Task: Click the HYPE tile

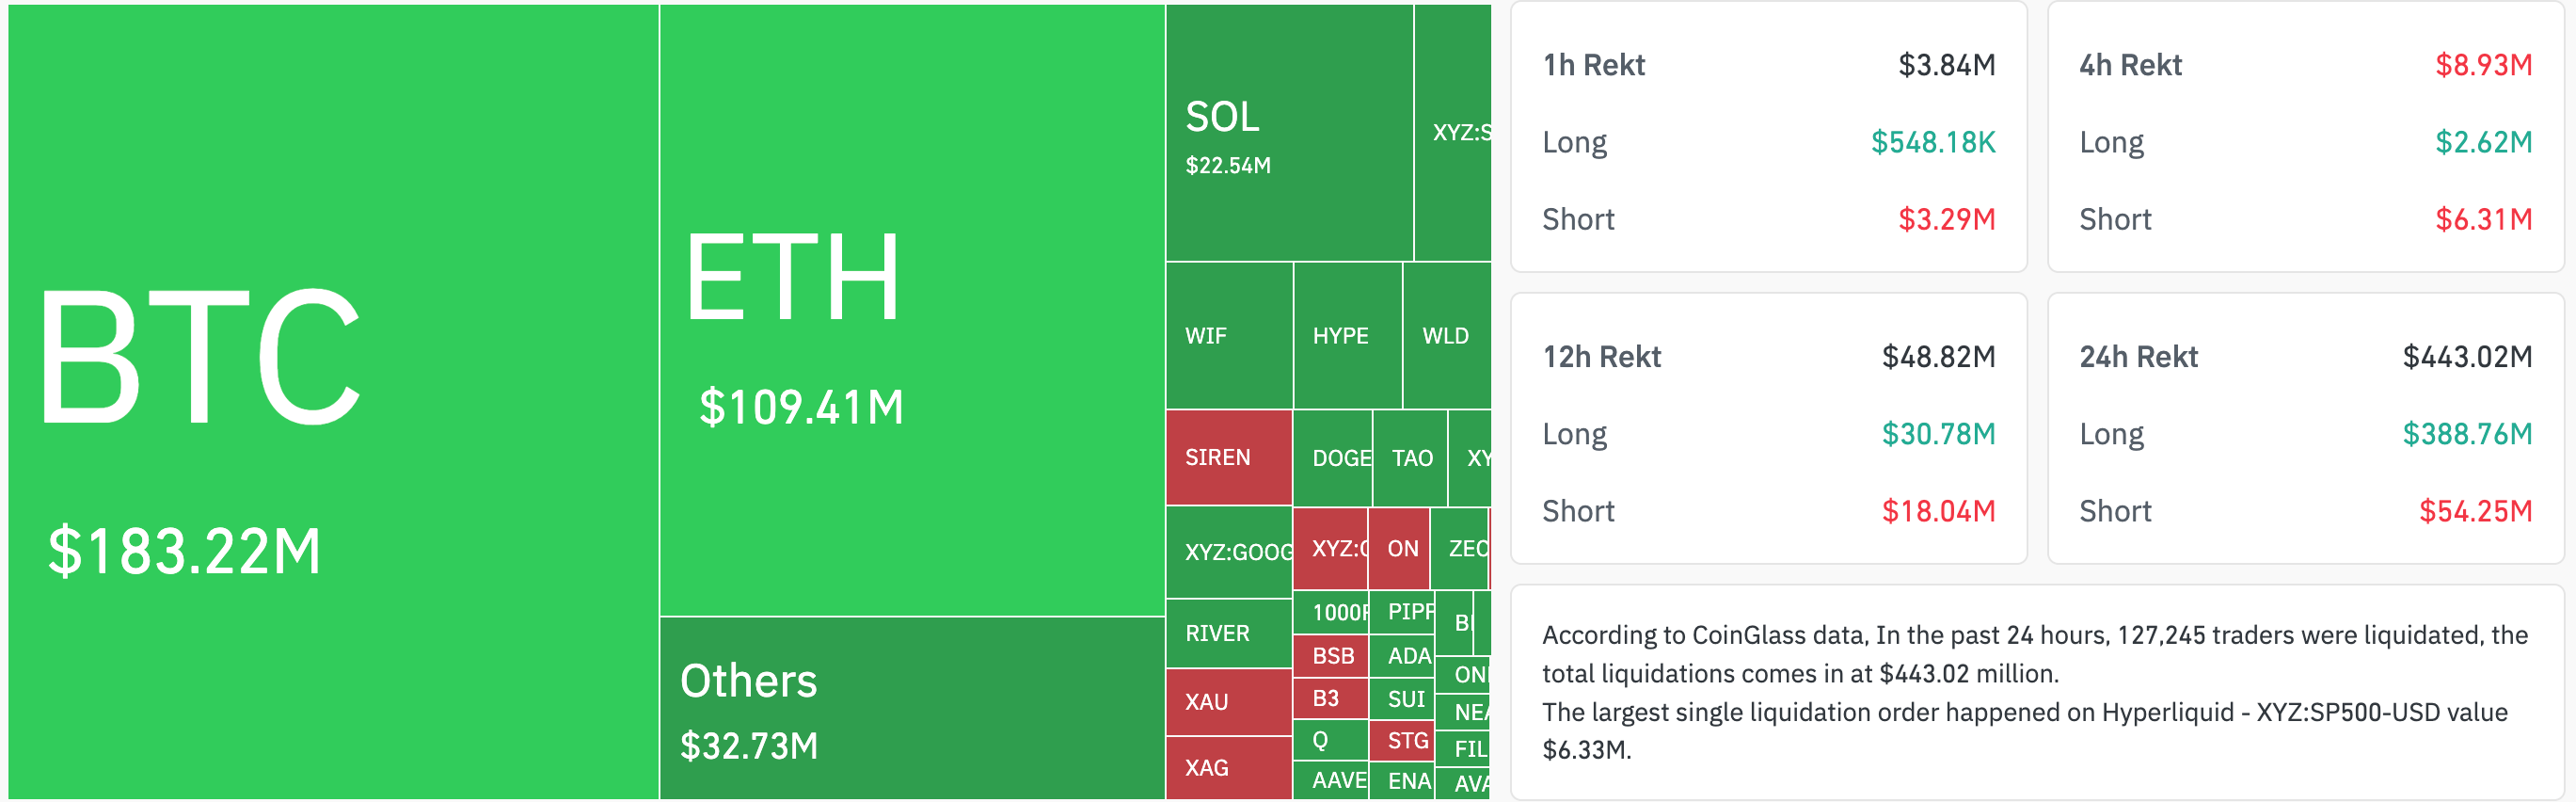Action: [1346, 336]
